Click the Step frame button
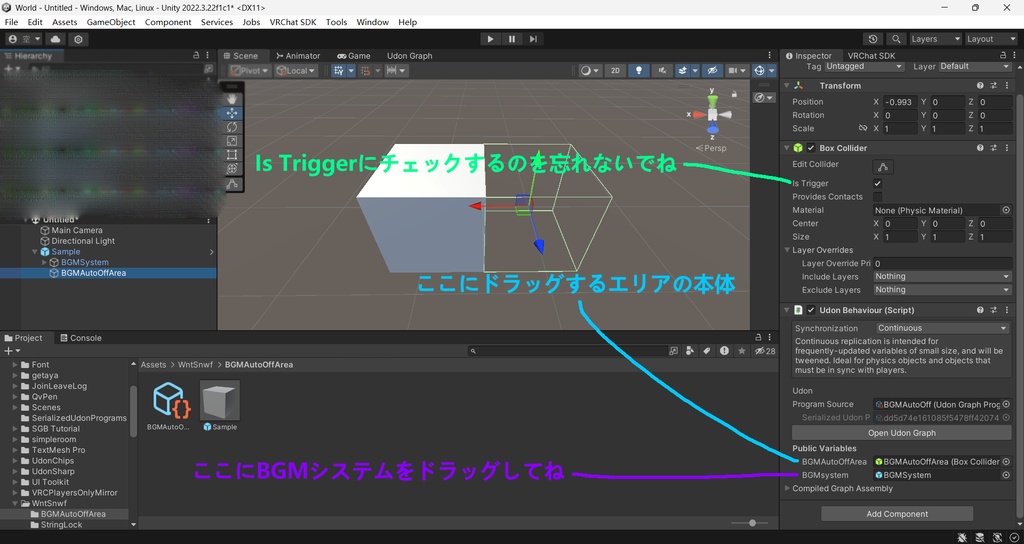The height and width of the screenshot is (544, 1024). 534,39
